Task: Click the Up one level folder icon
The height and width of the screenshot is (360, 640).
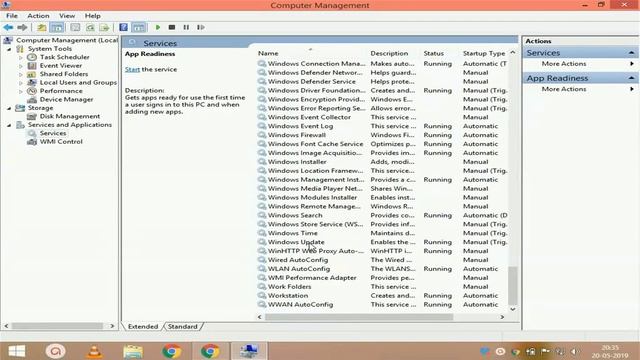Action: (41, 27)
